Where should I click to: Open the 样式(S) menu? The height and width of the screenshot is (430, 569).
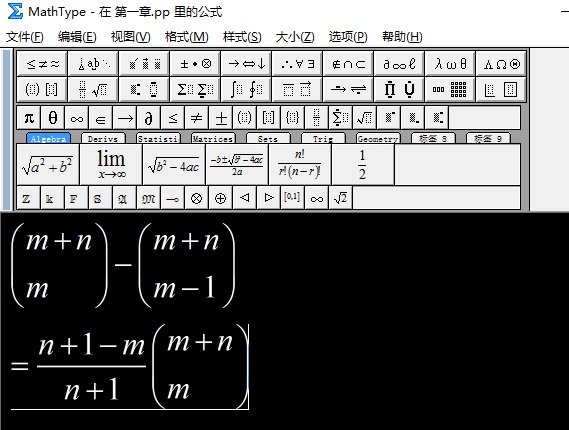(242, 37)
